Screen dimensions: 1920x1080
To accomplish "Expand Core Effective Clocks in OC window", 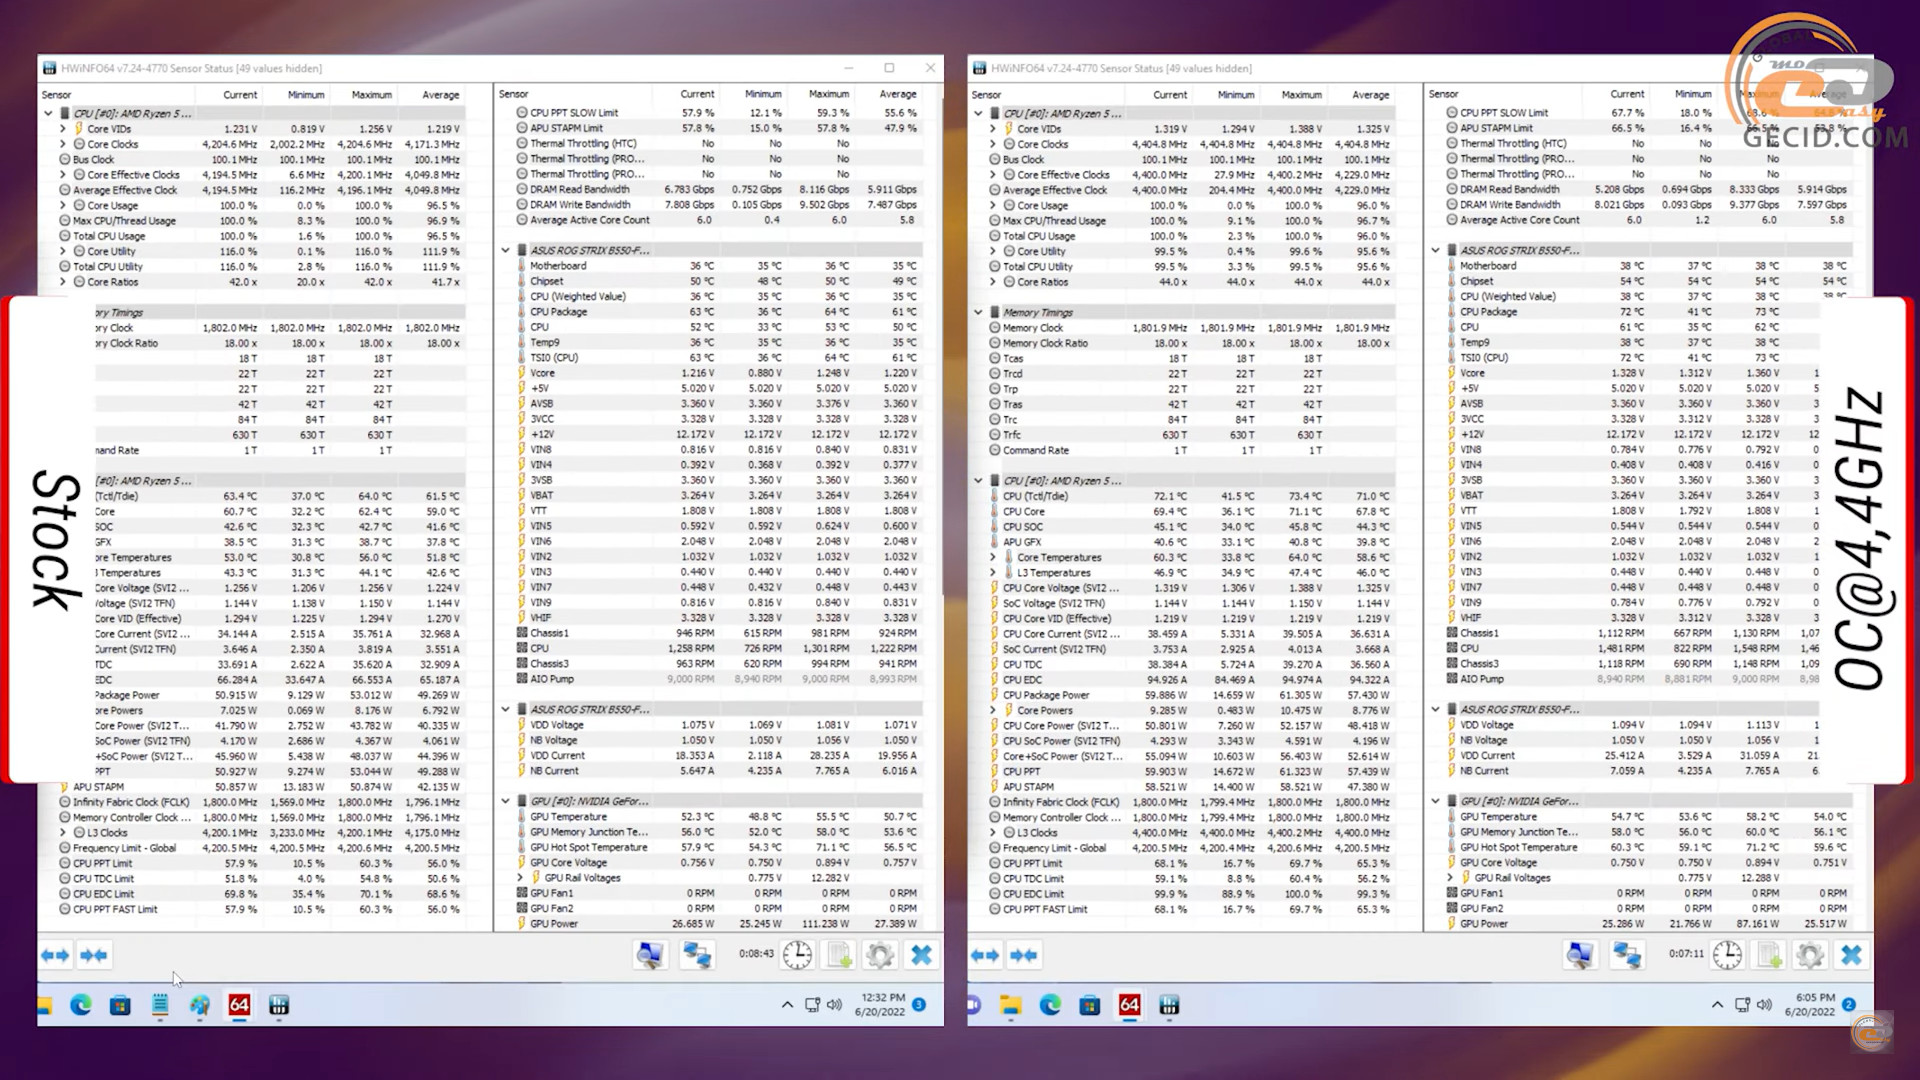I will [993, 175].
